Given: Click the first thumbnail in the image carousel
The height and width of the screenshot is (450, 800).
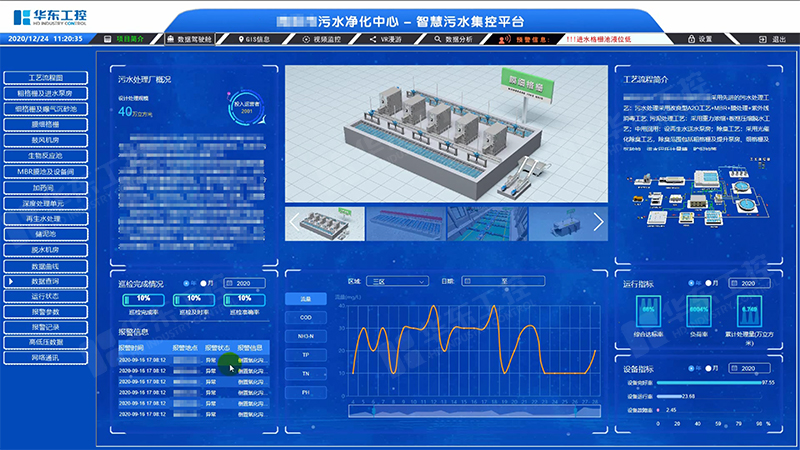Looking at the screenshot, I should (324, 223).
